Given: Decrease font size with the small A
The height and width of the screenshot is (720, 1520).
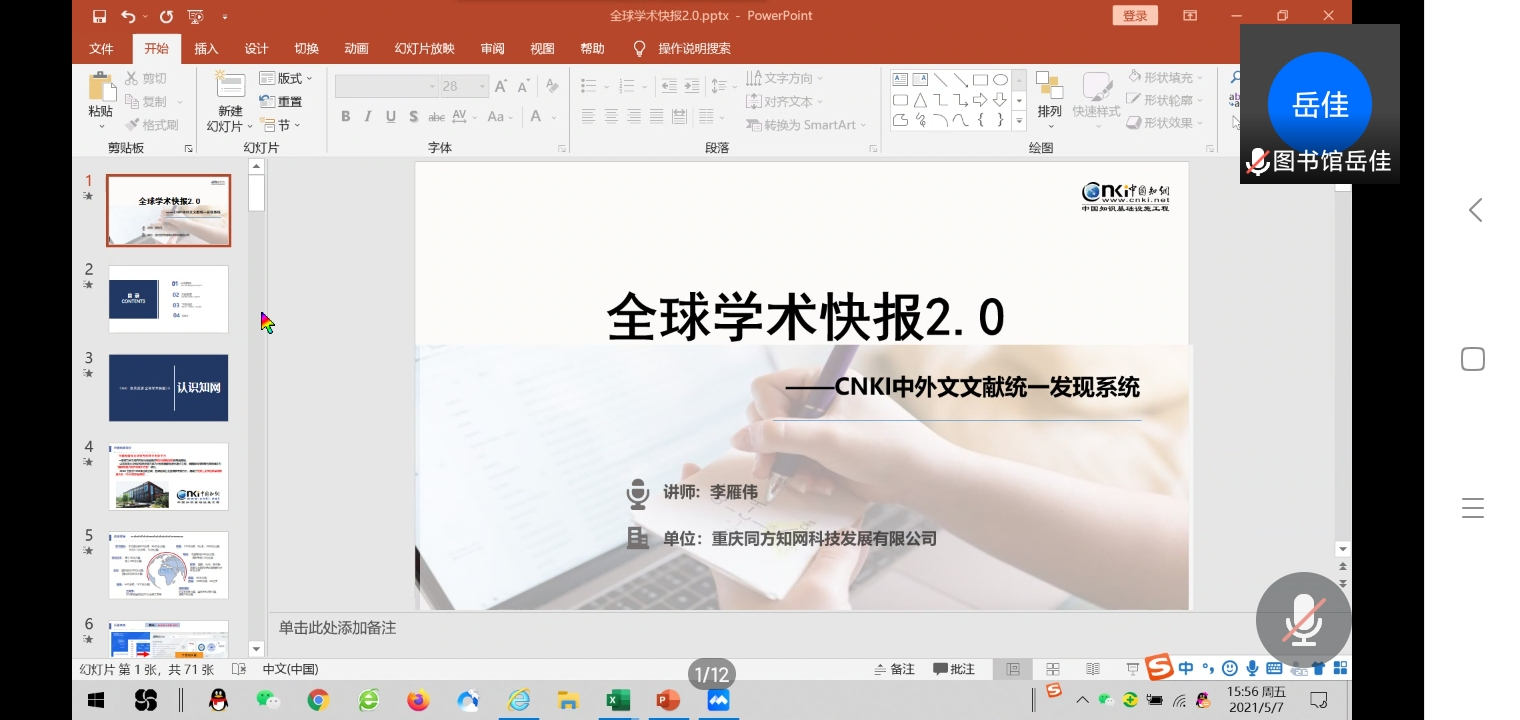Looking at the screenshot, I should coord(525,86).
